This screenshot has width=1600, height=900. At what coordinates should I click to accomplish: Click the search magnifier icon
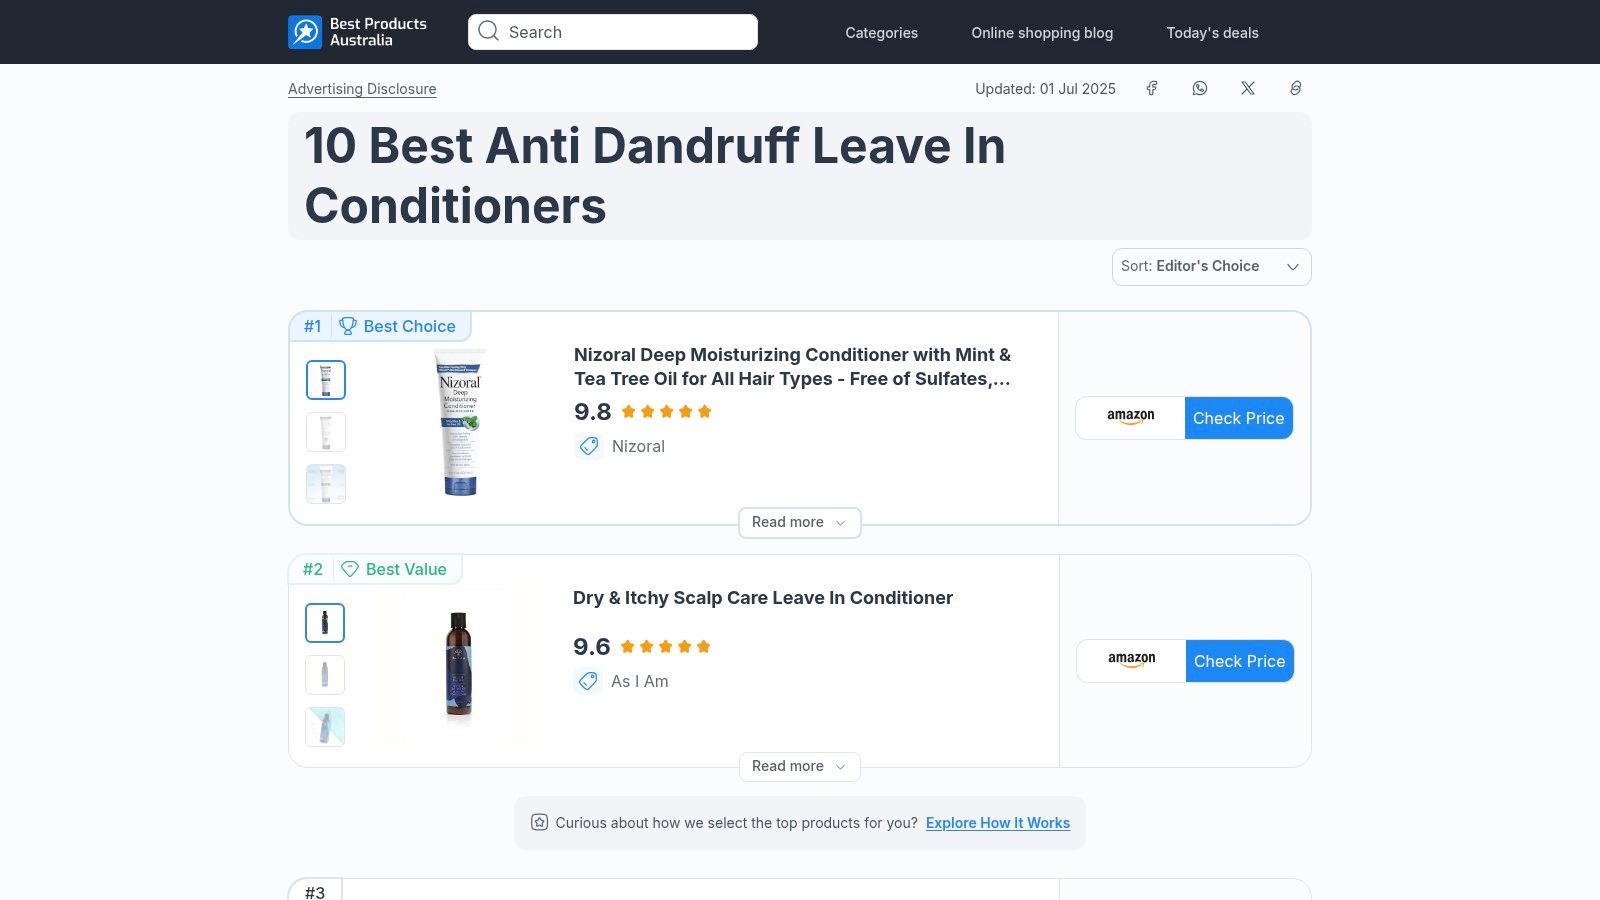489,31
